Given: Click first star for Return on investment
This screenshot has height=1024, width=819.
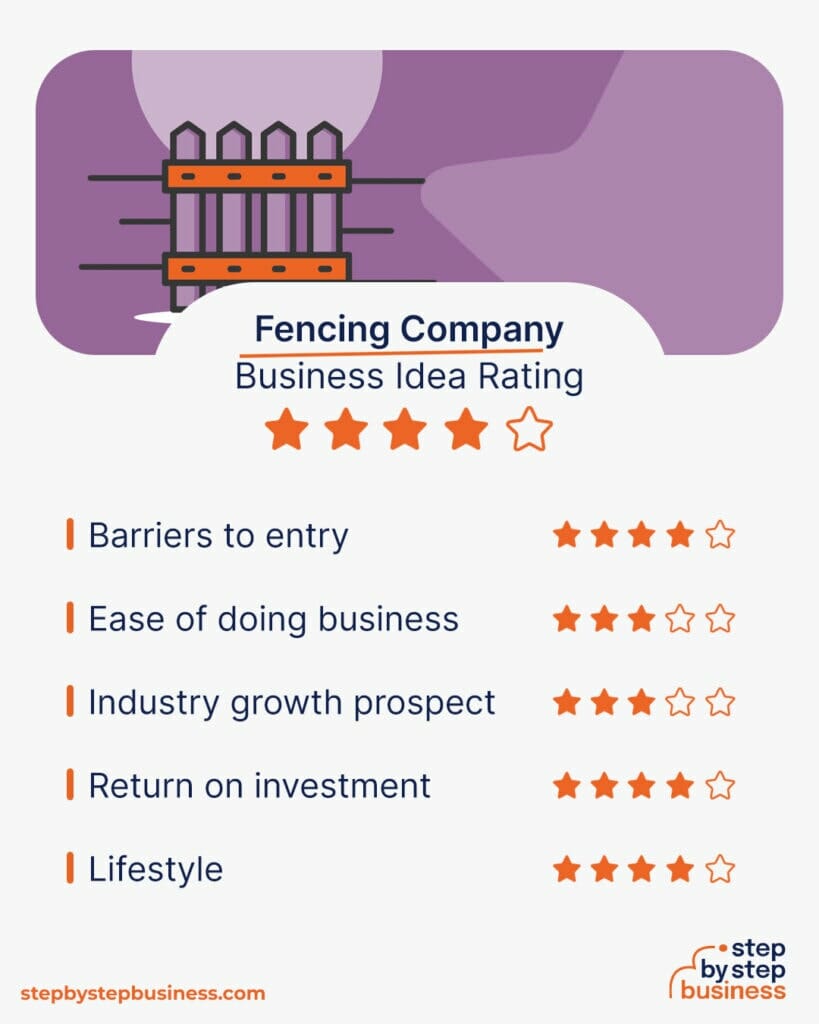Looking at the screenshot, I should (567, 785).
